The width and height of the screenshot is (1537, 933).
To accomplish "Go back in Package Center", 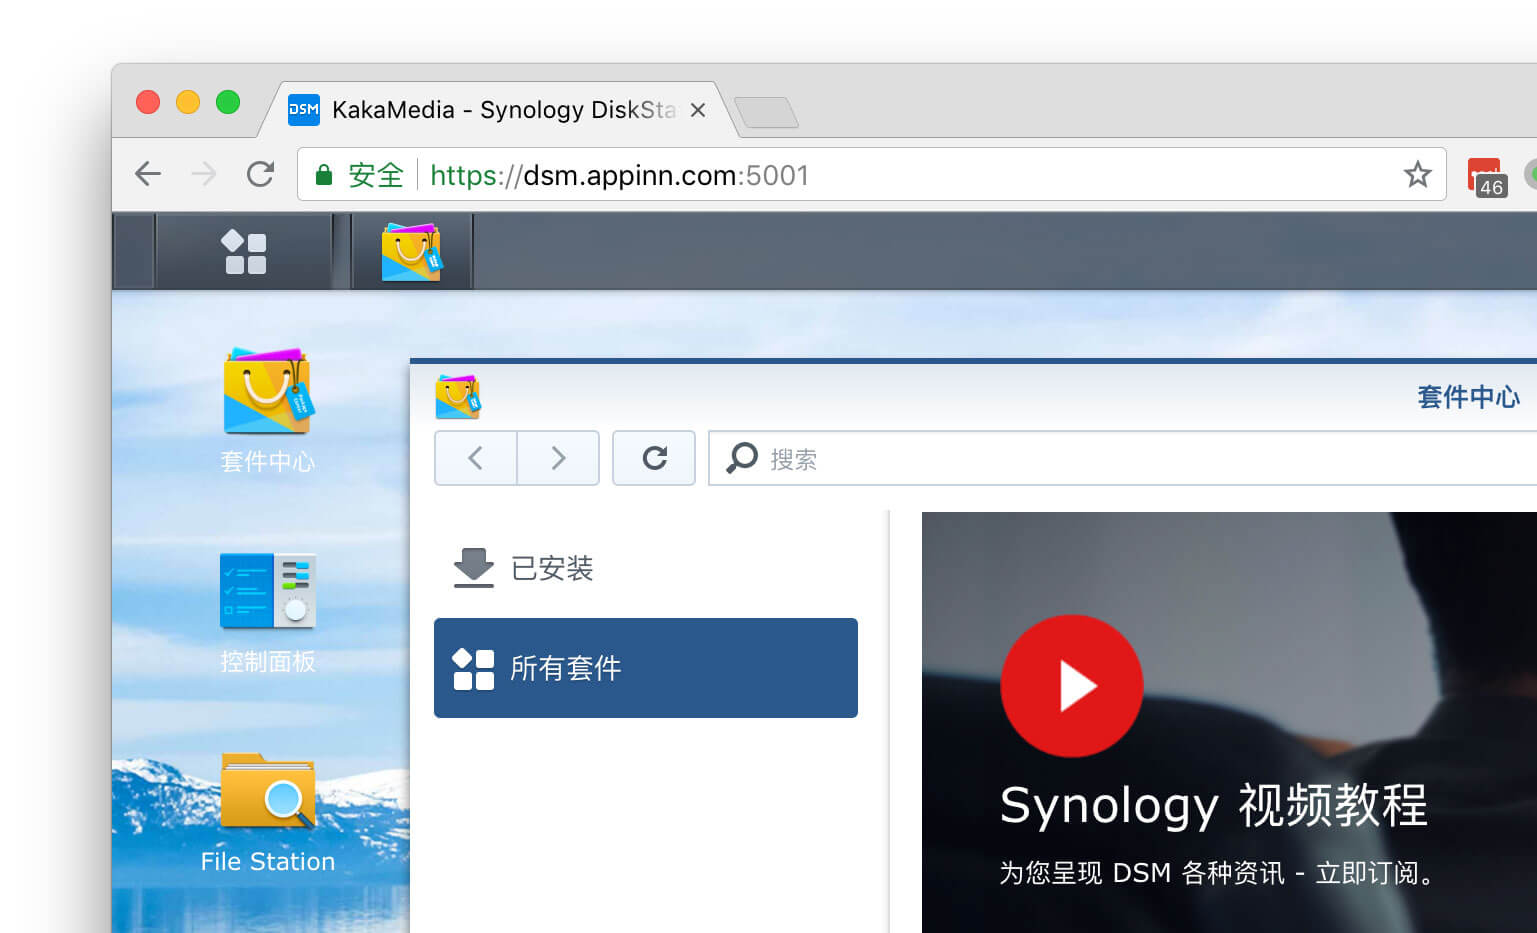I will pos(476,458).
